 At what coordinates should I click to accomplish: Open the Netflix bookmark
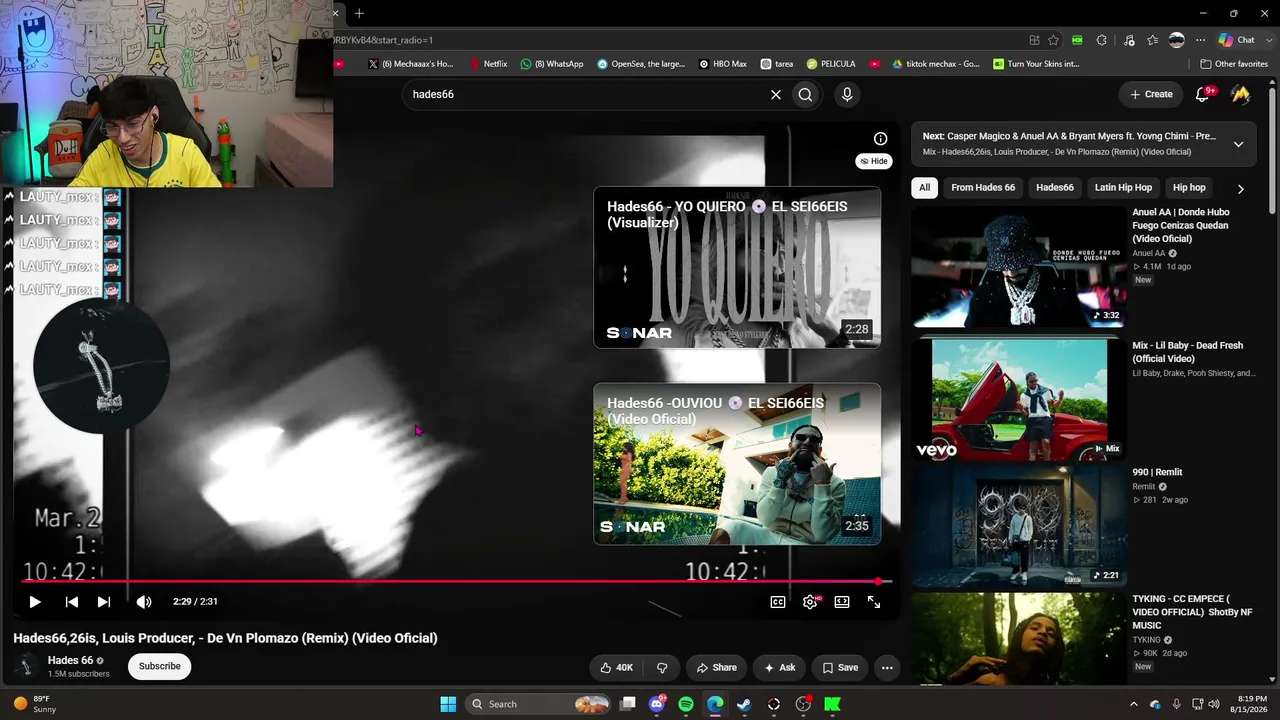click(x=489, y=64)
